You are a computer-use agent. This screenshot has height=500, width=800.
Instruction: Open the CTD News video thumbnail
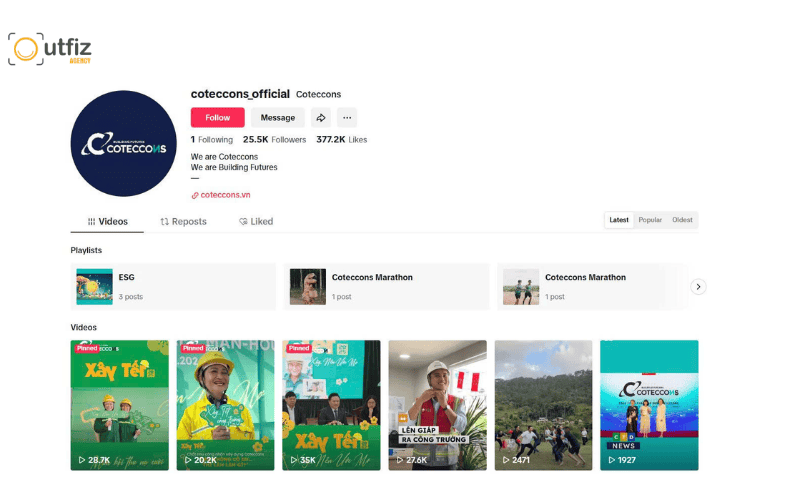click(649, 405)
